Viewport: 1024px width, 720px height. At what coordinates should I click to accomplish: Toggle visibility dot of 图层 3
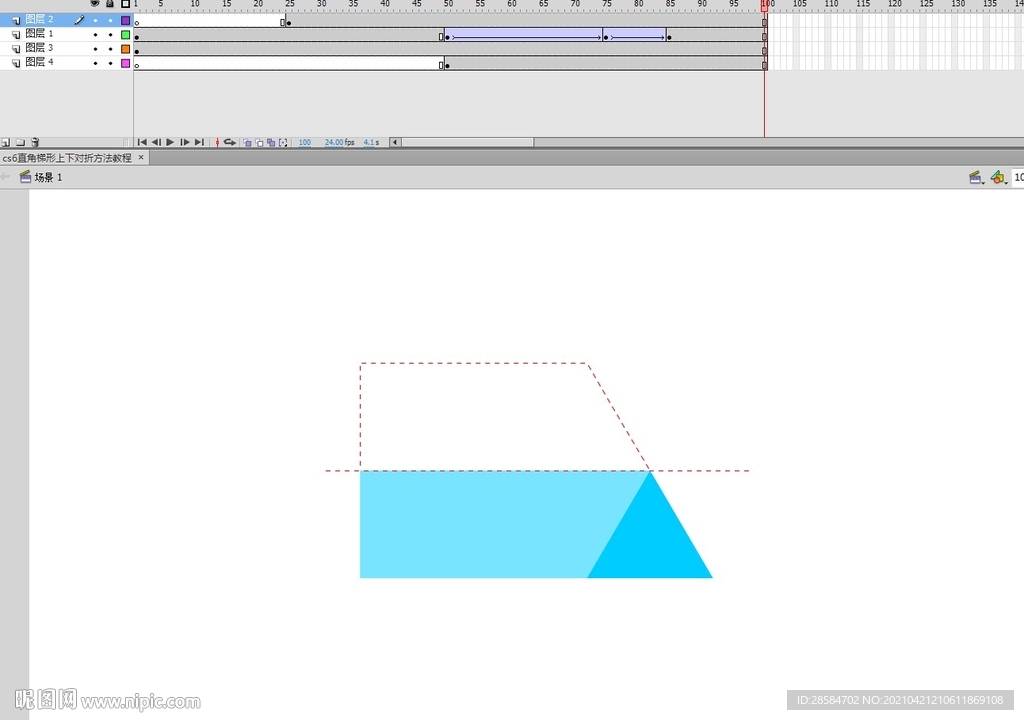pos(95,49)
